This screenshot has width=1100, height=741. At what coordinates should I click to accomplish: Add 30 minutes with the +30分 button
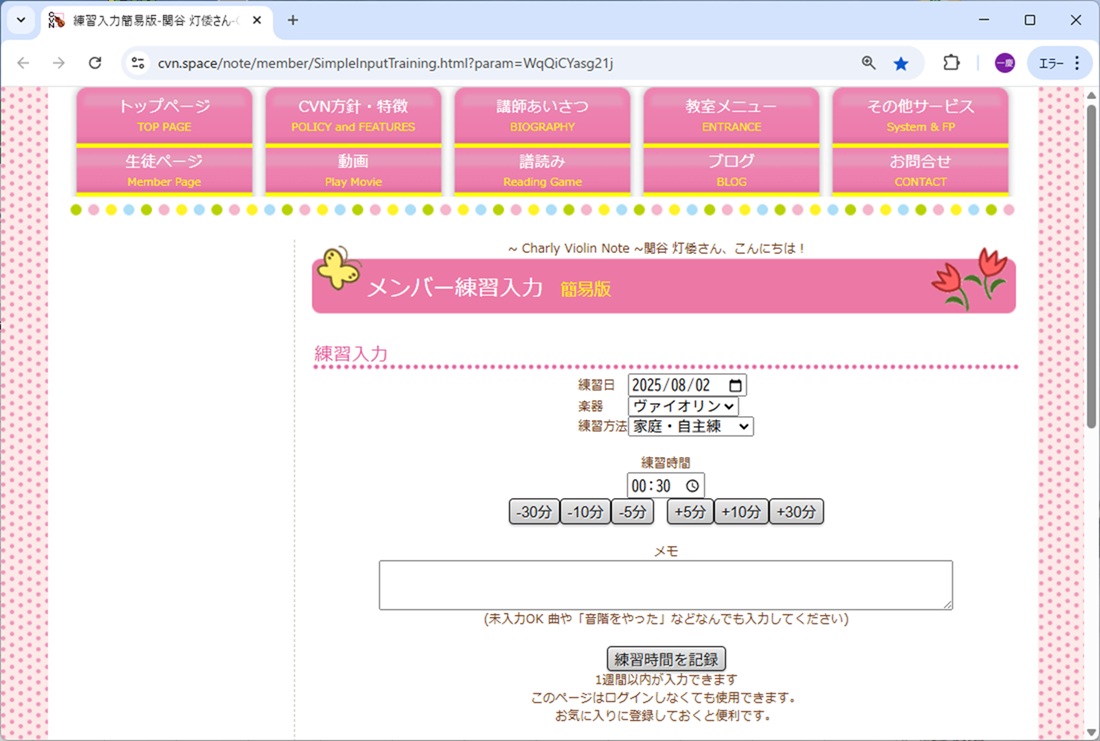[797, 511]
